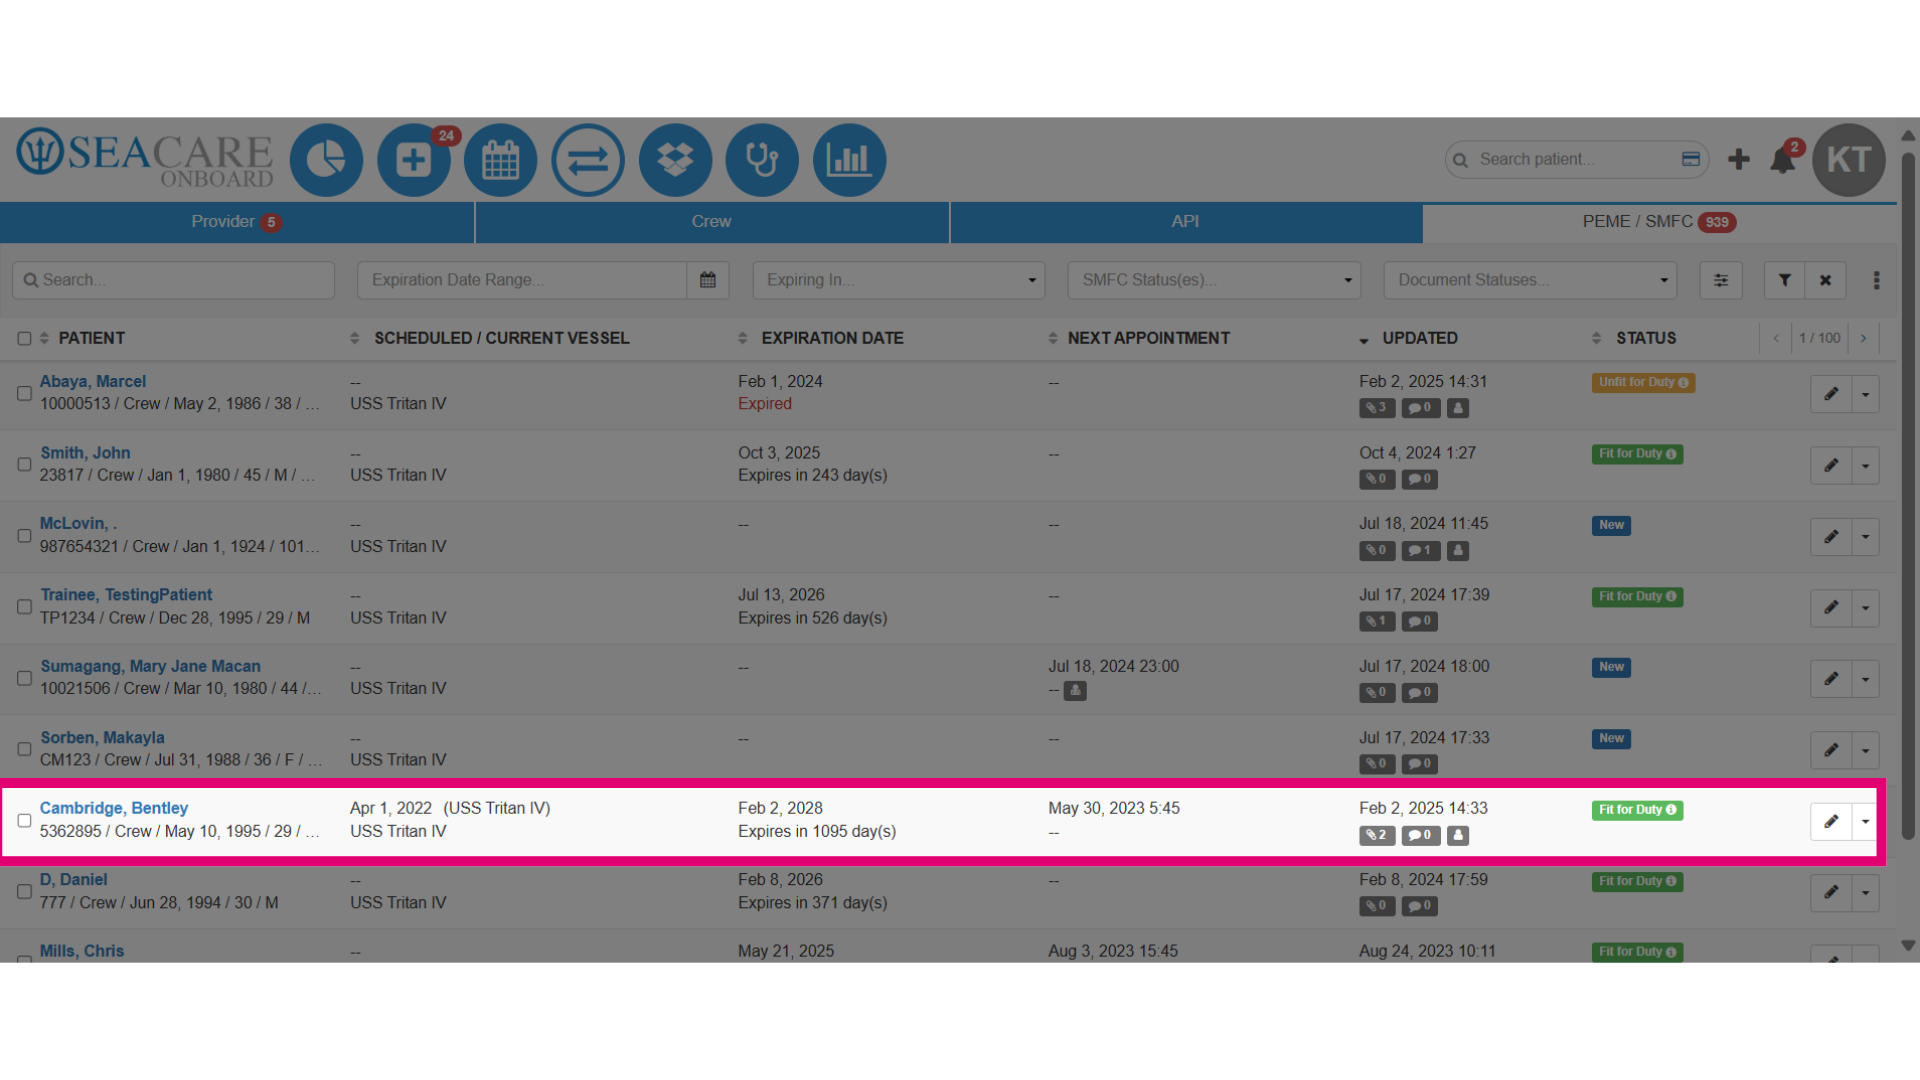Screen dimensions: 1920x1080
Task: Select checkbox for Sorben, Makayla
Action: (x=24, y=749)
